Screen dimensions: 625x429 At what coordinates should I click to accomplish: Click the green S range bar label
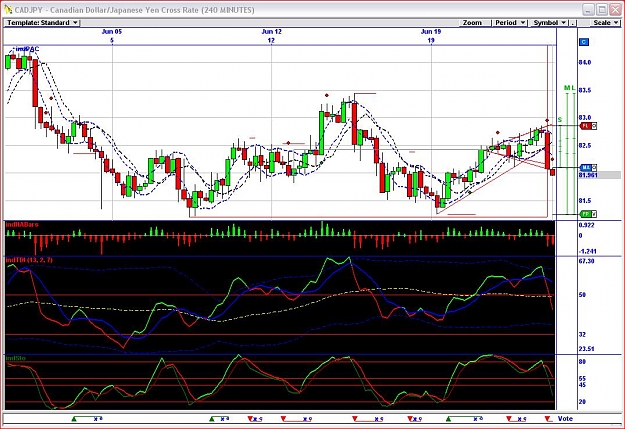(x=560, y=120)
